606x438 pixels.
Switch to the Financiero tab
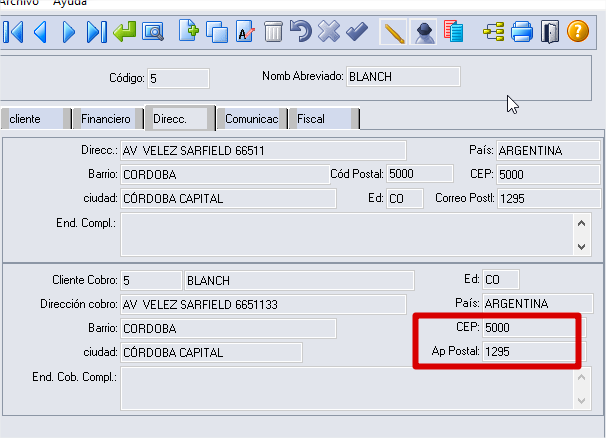tap(108, 119)
